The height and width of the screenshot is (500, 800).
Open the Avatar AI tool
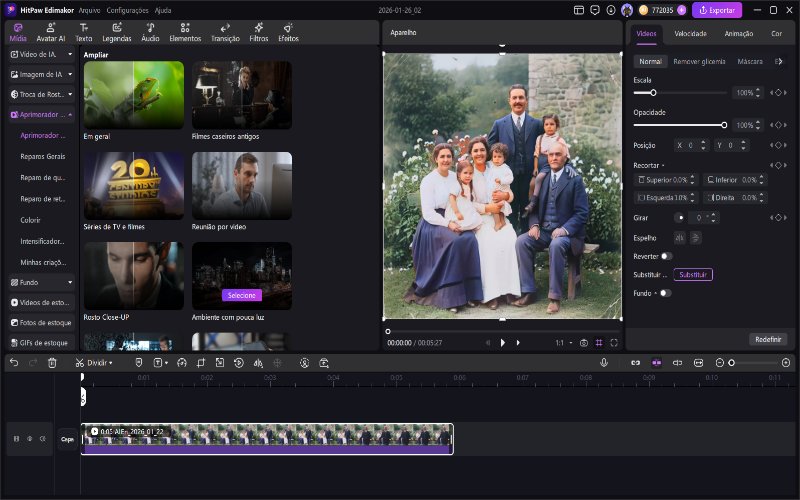coord(51,33)
